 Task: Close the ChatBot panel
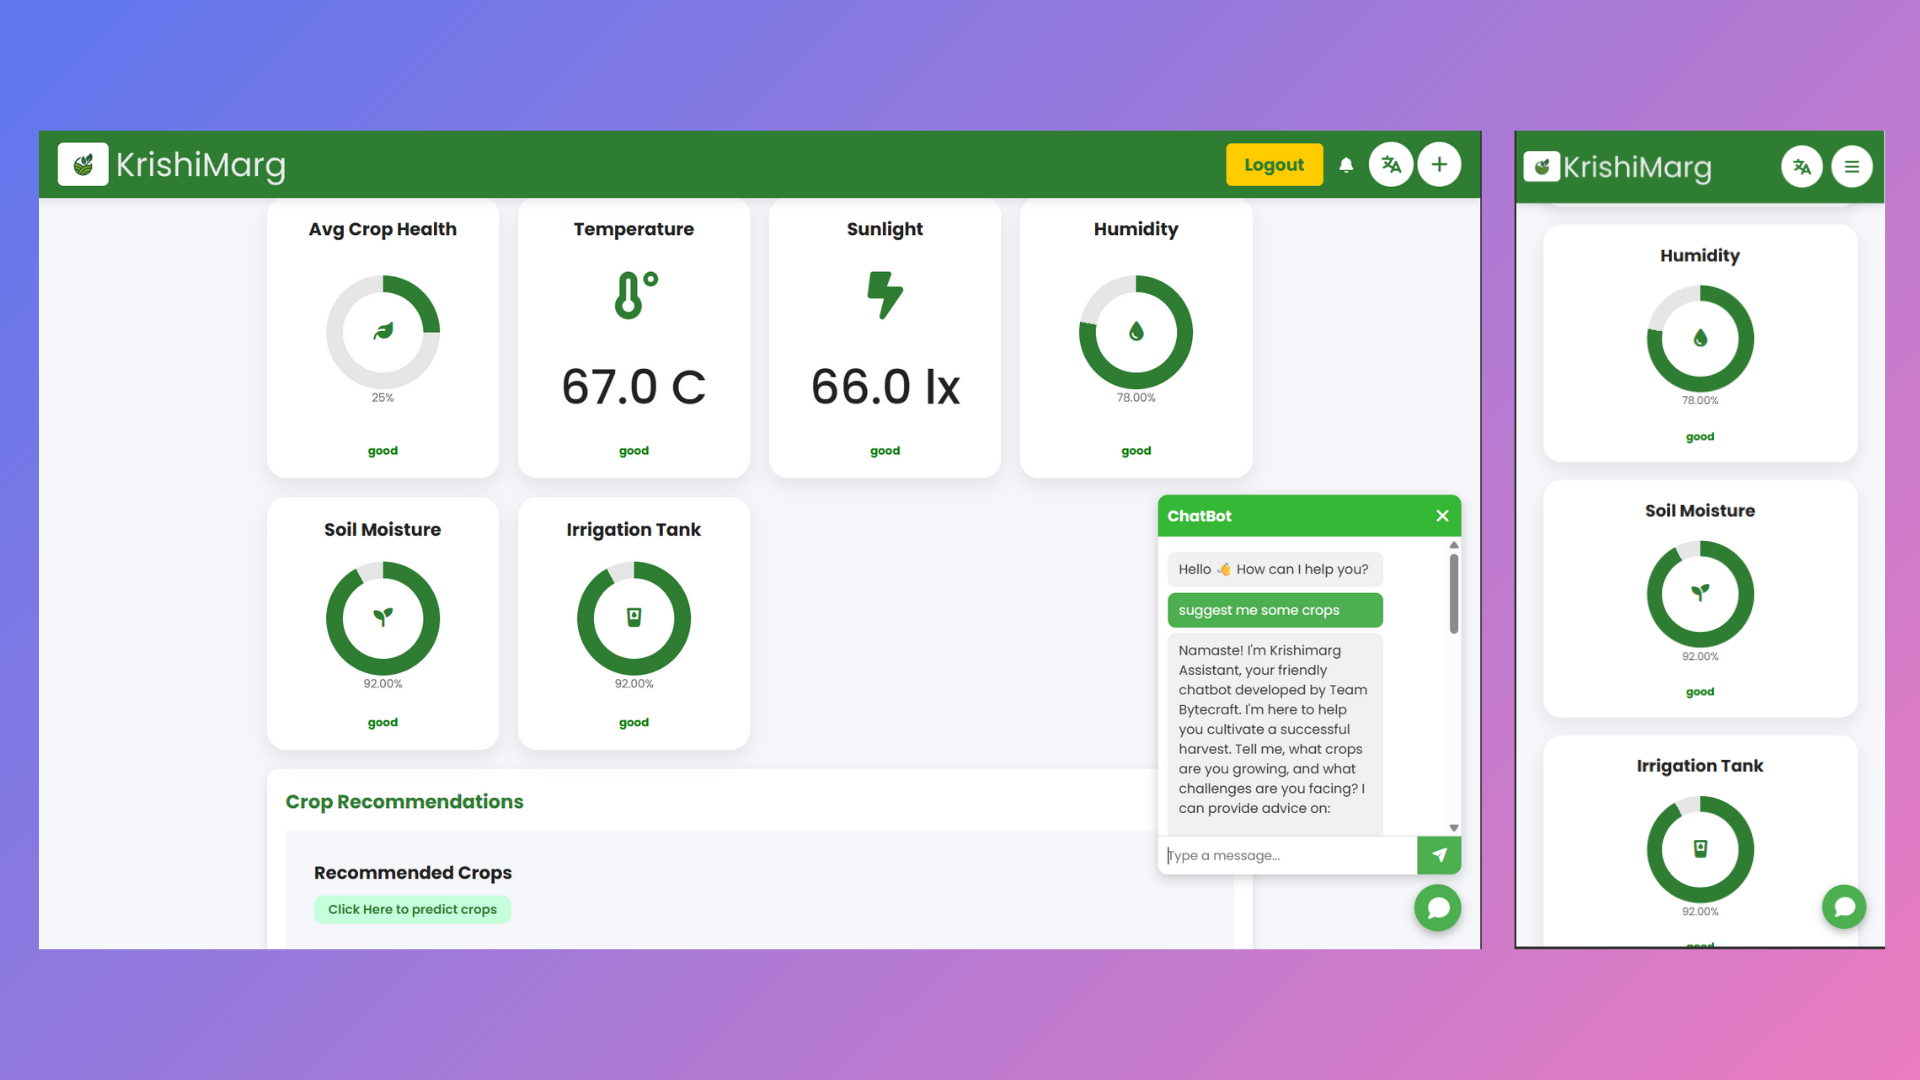pos(1442,516)
